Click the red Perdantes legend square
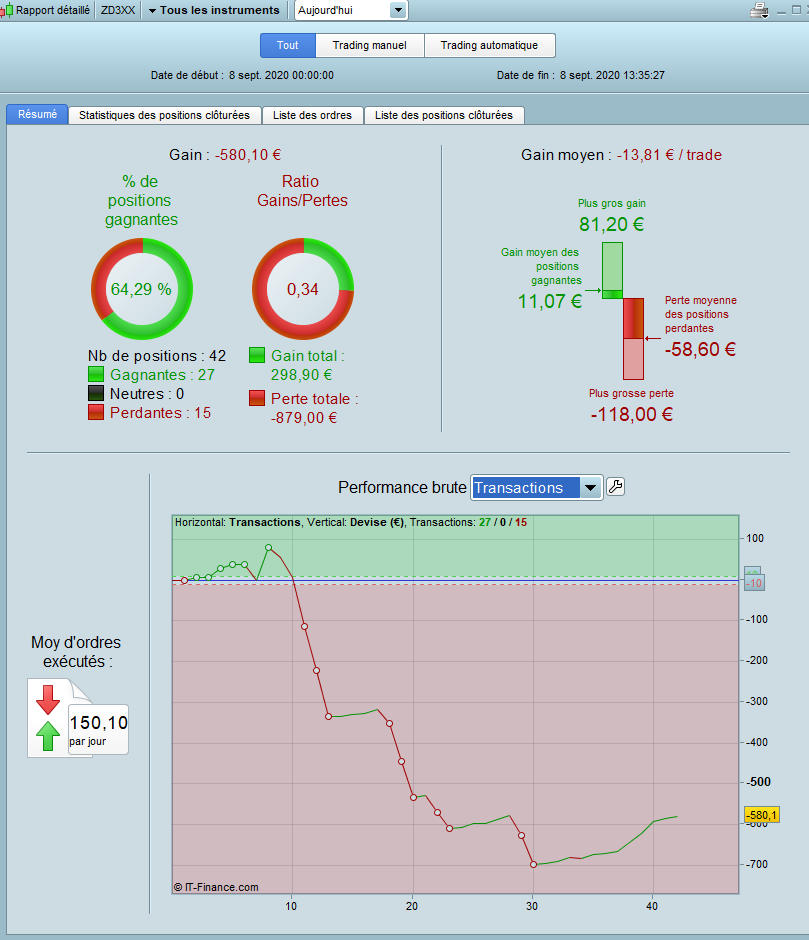The height and width of the screenshot is (940, 809). click(96, 412)
